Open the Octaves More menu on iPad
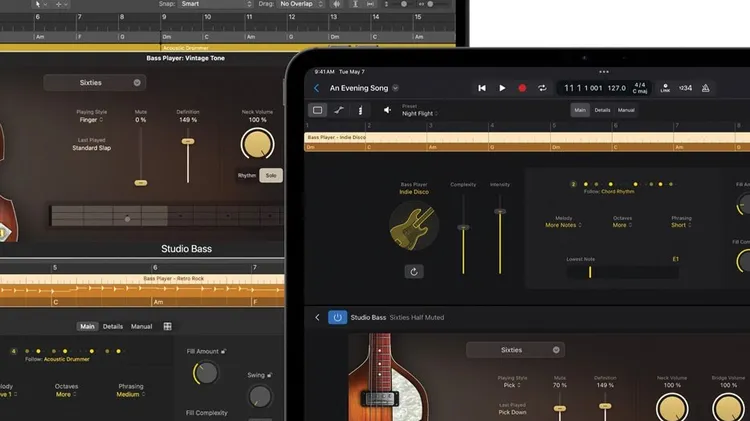The height and width of the screenshot is (421, 750). [622, 225]
